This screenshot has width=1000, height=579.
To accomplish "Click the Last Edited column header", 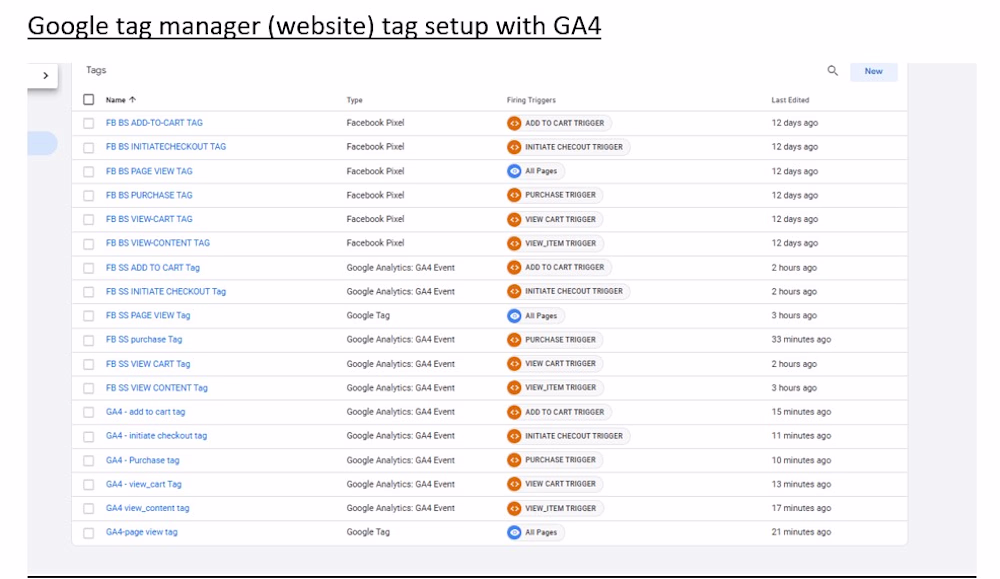I will point(790,100).
